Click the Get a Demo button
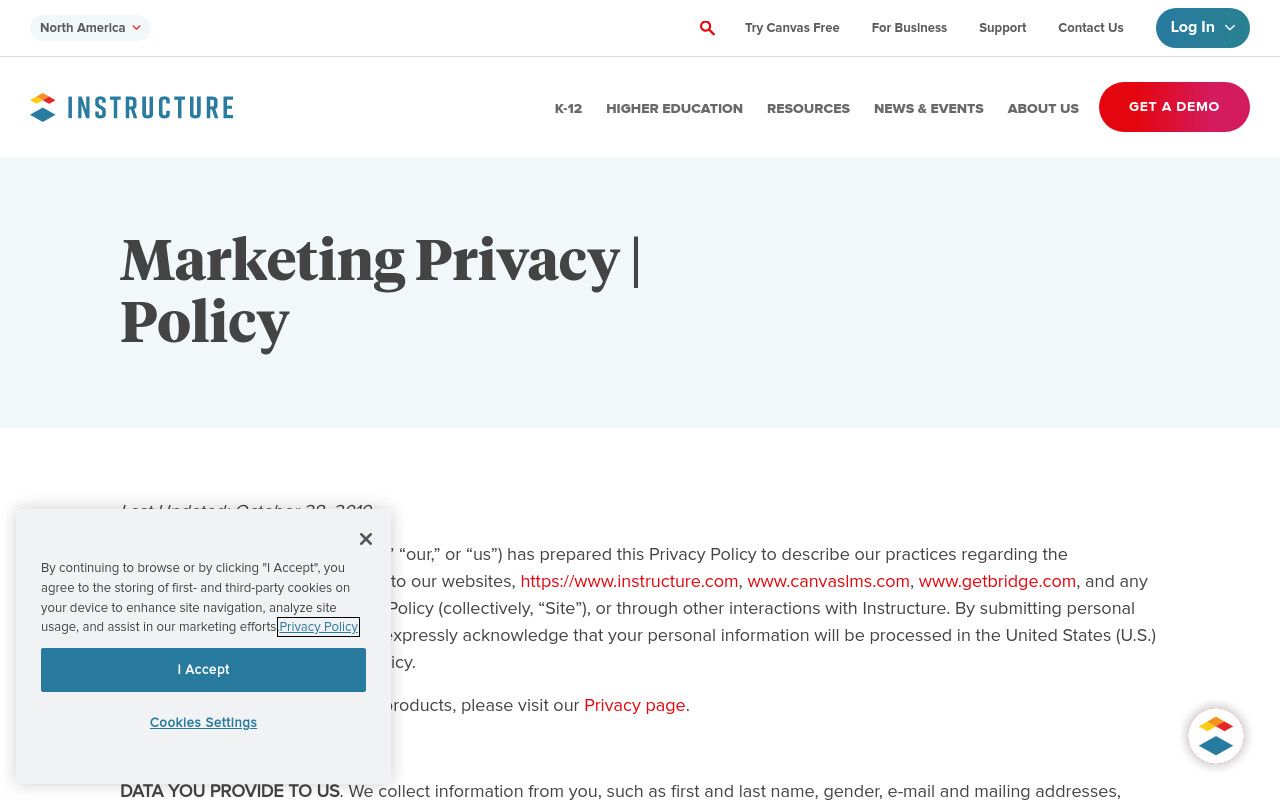Image resolution: width=1280 pixels, height=800 pixels. [1174, 107]
